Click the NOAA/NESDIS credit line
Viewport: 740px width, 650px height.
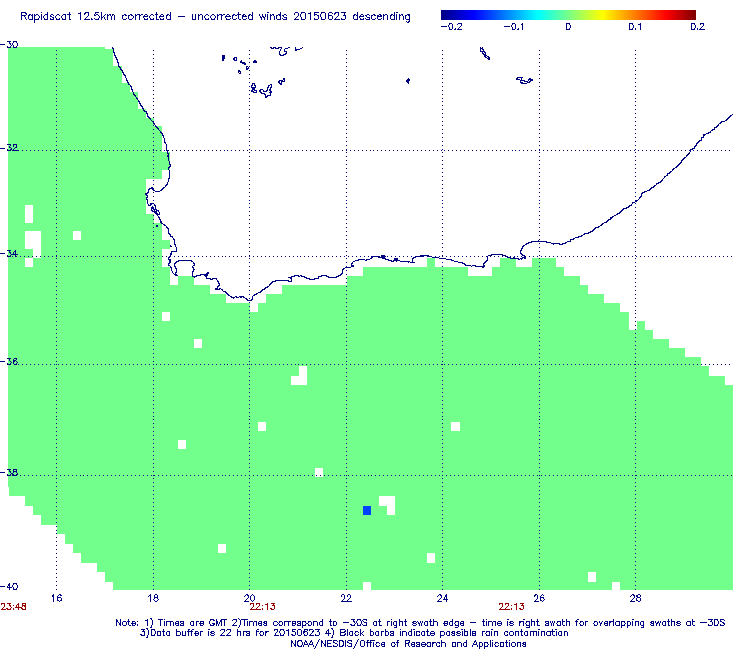pyautogui.click(x=408, y=644)
